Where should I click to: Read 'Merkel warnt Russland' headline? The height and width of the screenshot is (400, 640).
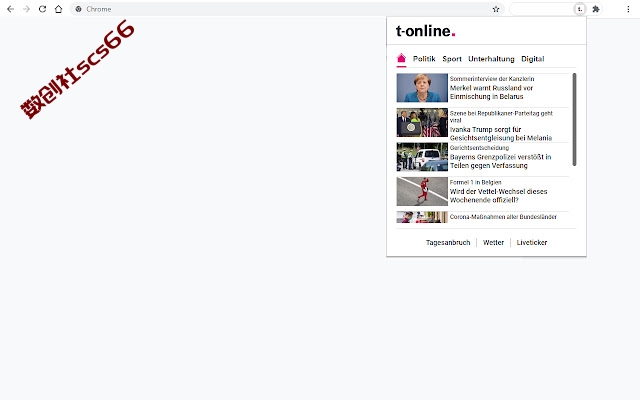491,92
